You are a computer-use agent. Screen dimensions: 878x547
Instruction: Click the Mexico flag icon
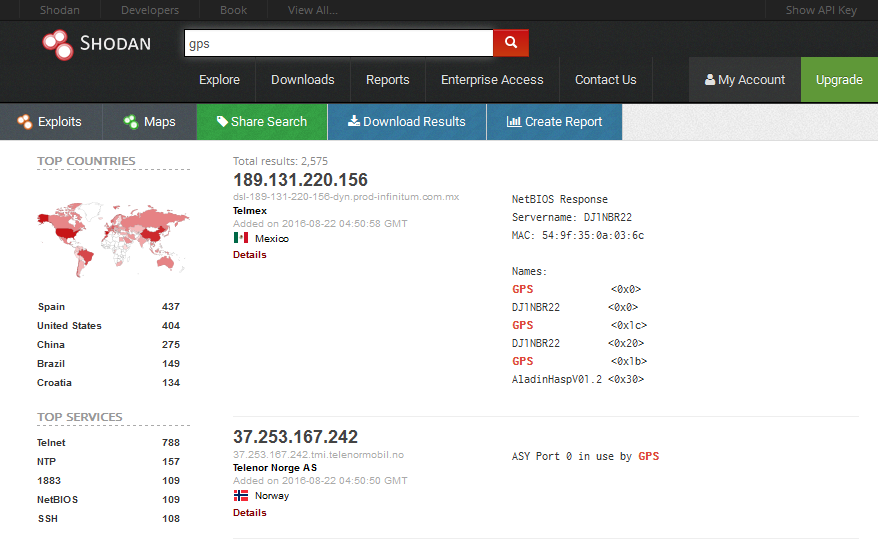[241, 238]
